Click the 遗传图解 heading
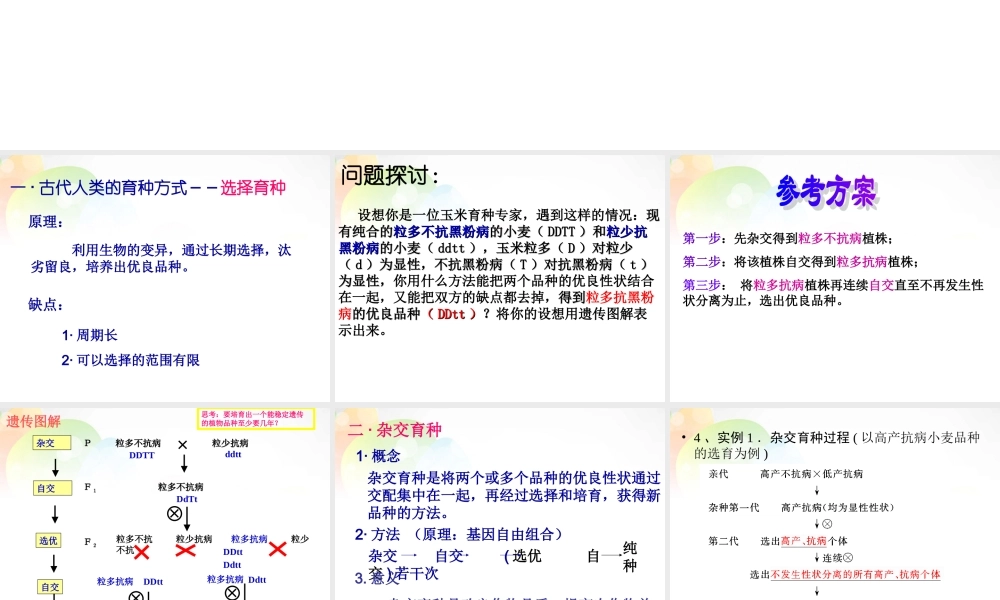1000x600 pixels. (x=33, y=421)
